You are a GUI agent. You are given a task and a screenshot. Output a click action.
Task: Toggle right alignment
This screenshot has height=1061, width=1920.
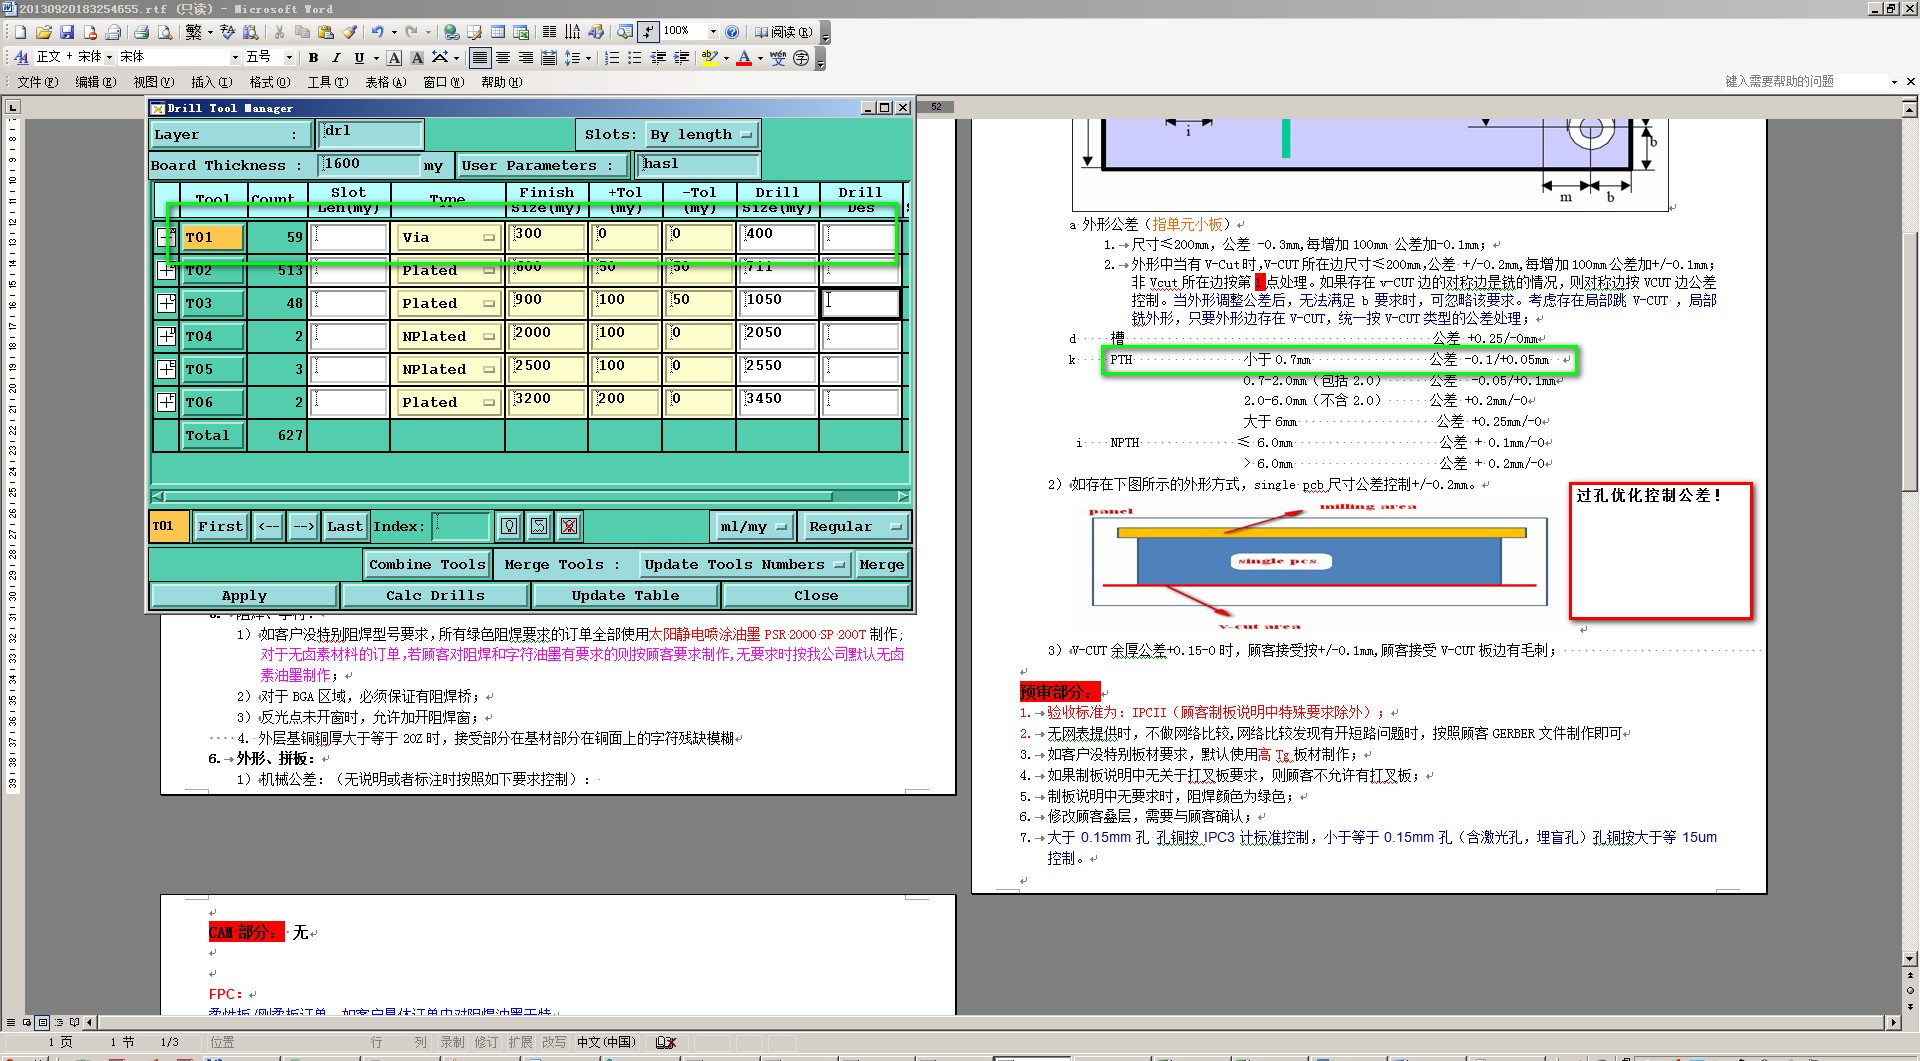(x=526, y=58)
